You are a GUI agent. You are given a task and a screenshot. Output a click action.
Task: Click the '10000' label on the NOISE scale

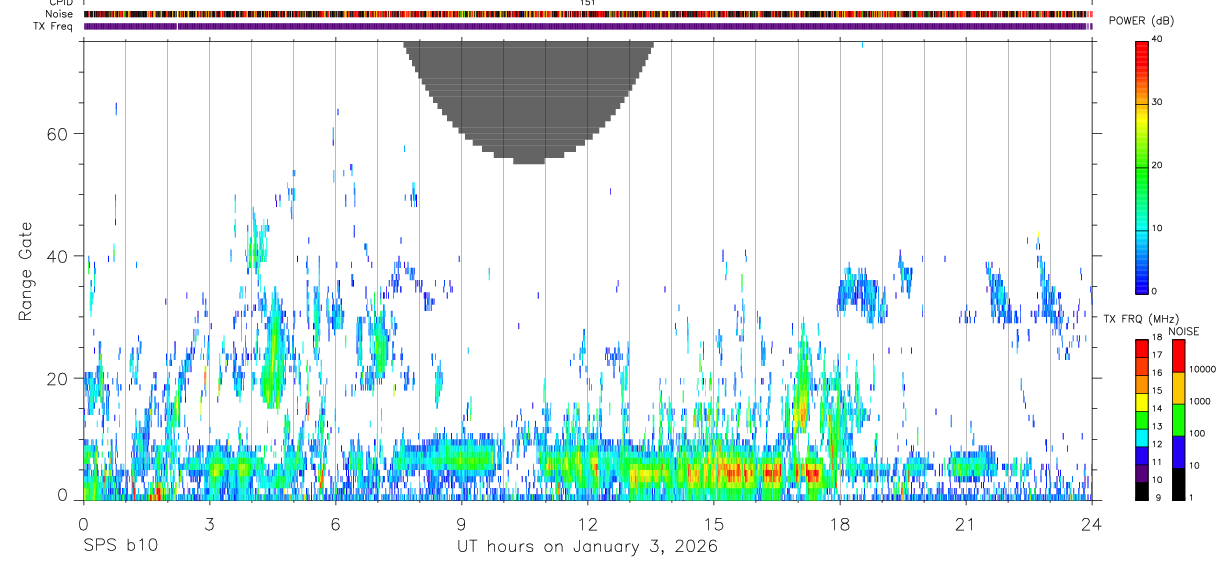point(1203,369)
